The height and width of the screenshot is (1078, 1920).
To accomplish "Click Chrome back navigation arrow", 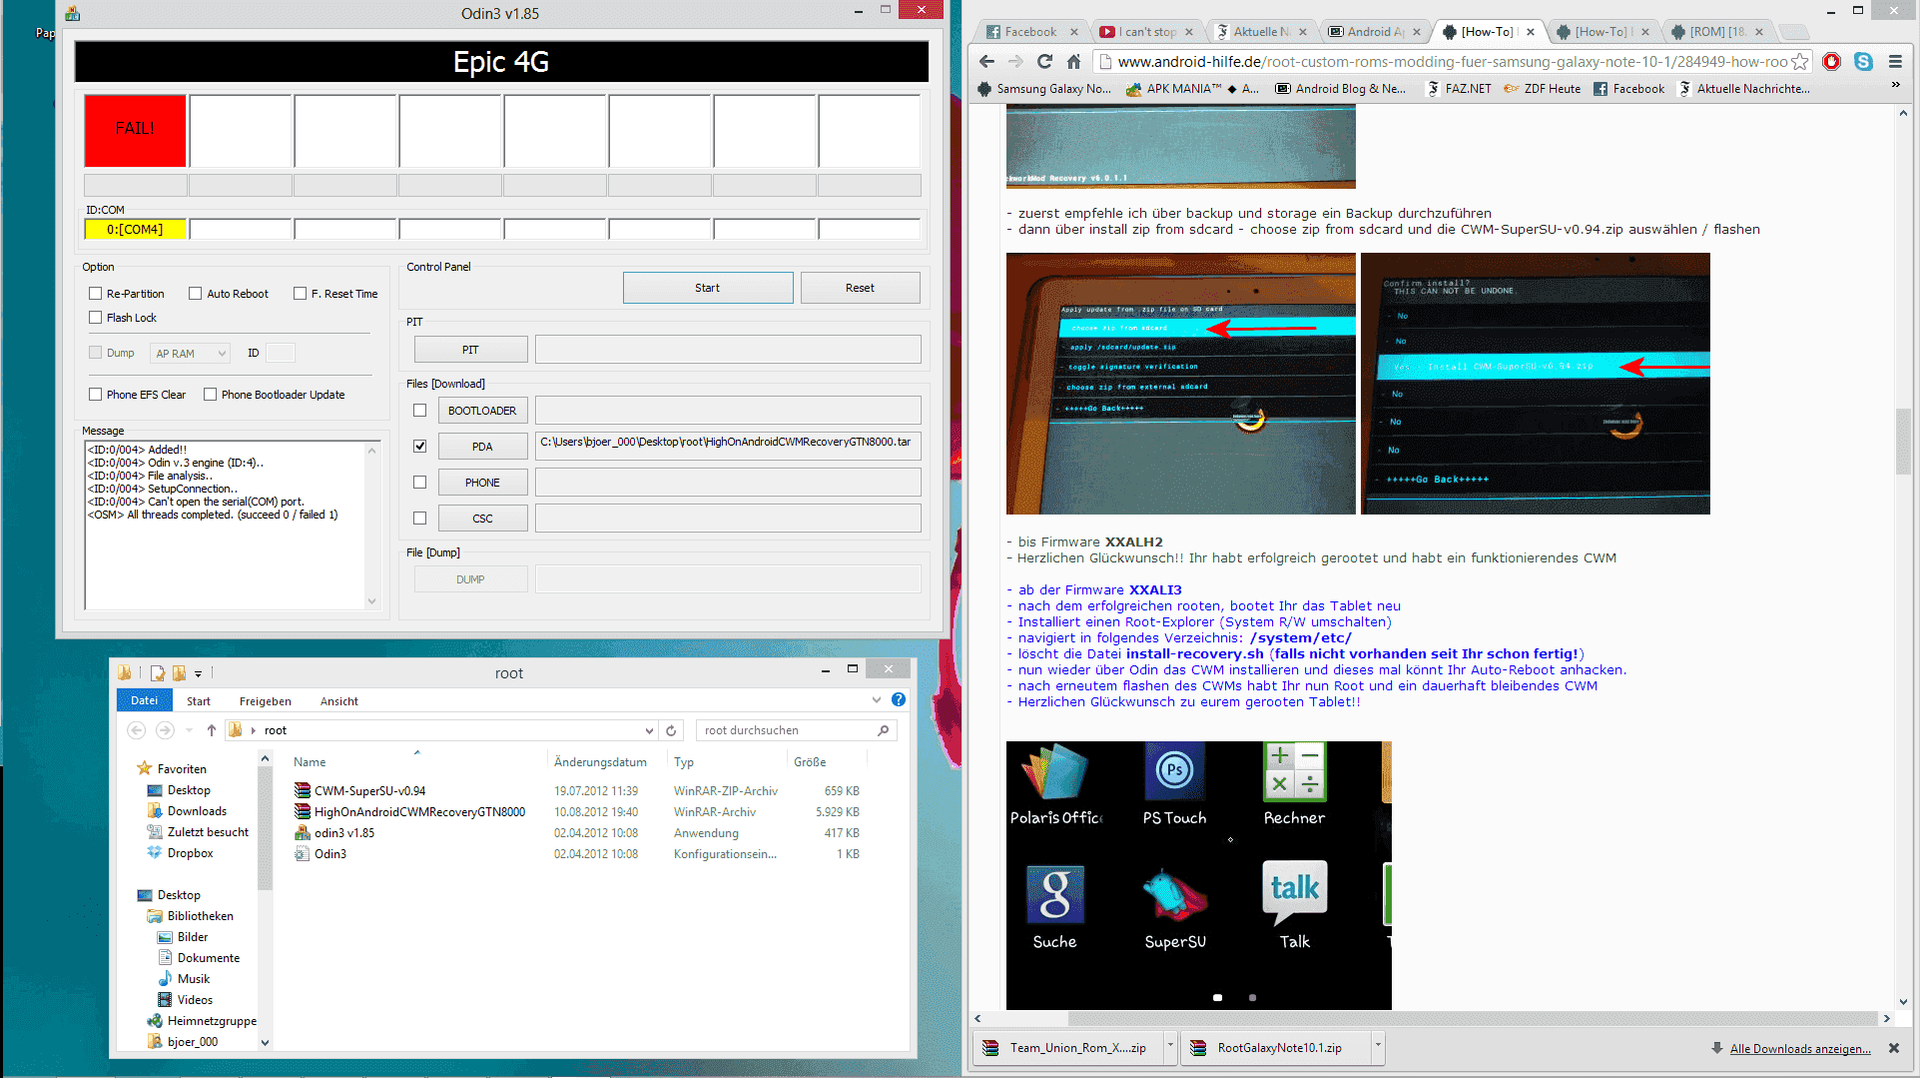I will click(986, 62).
